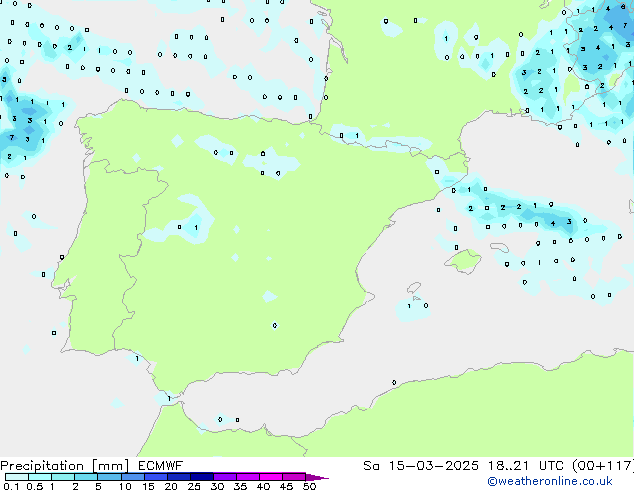This screenshot has width=634, height=490.
Task: Click the 0.5–1 mm legend swatch
Action: 40,477
